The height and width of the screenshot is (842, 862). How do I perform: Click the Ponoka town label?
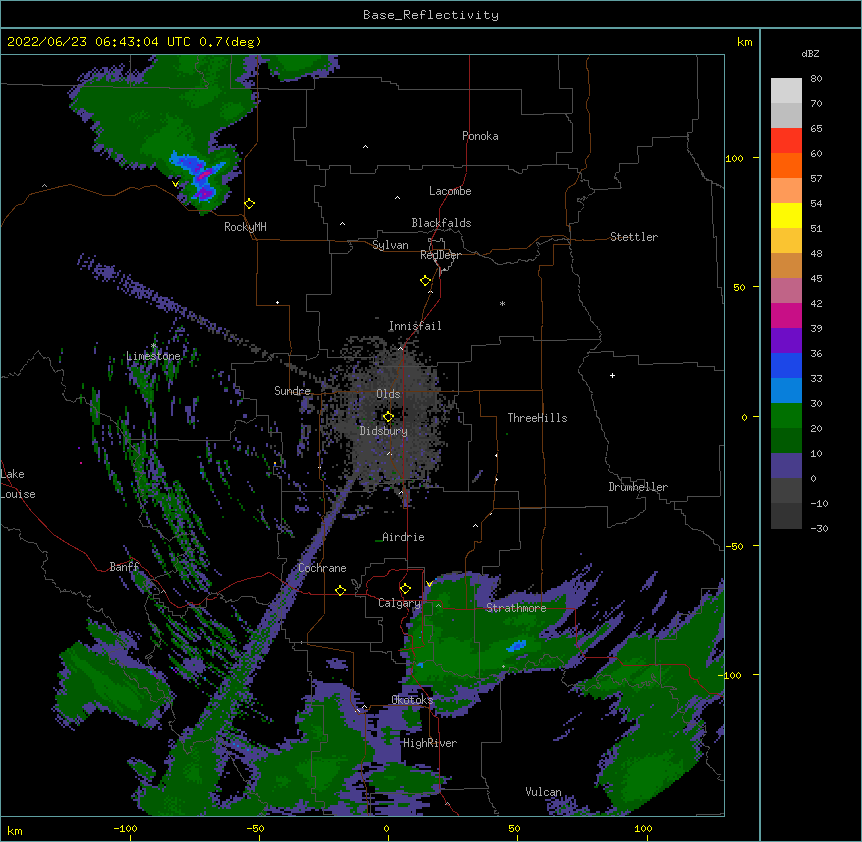pos(480,136)
